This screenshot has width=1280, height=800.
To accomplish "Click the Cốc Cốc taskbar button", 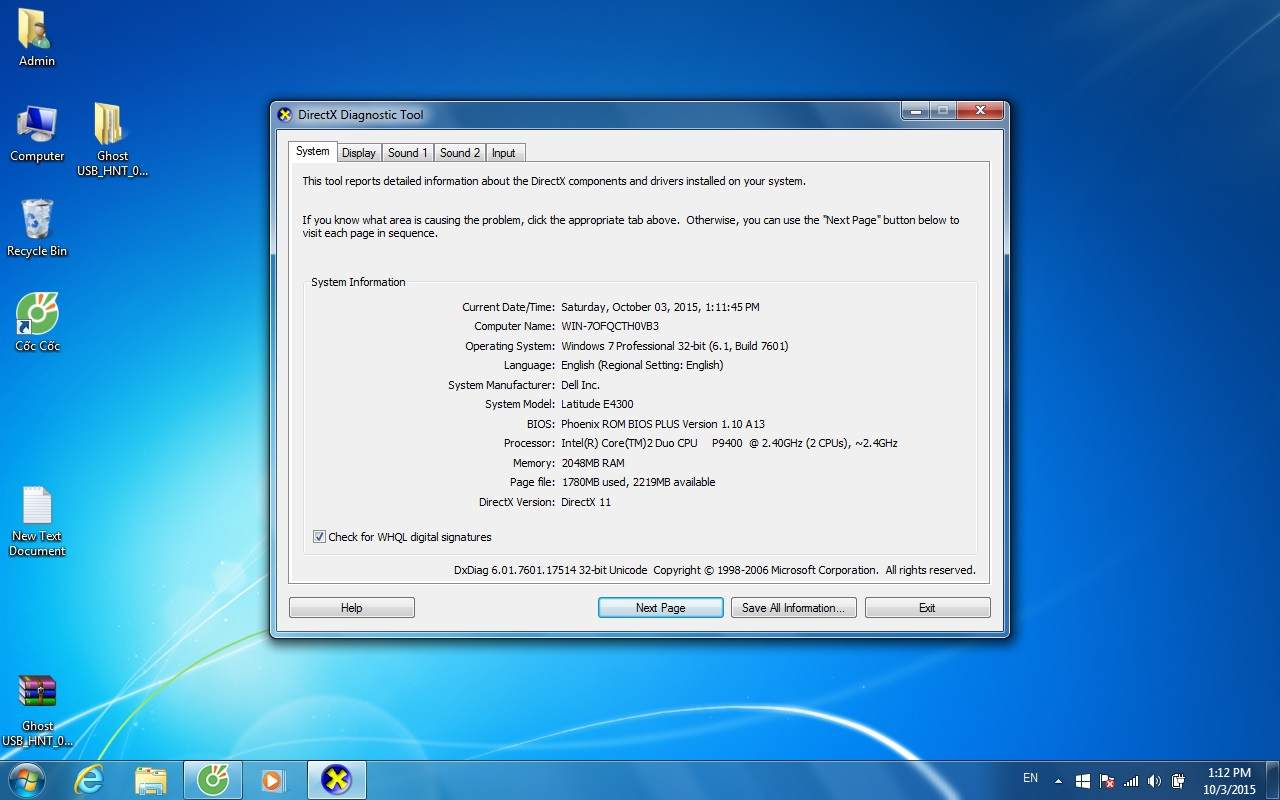I will [213, 780].
